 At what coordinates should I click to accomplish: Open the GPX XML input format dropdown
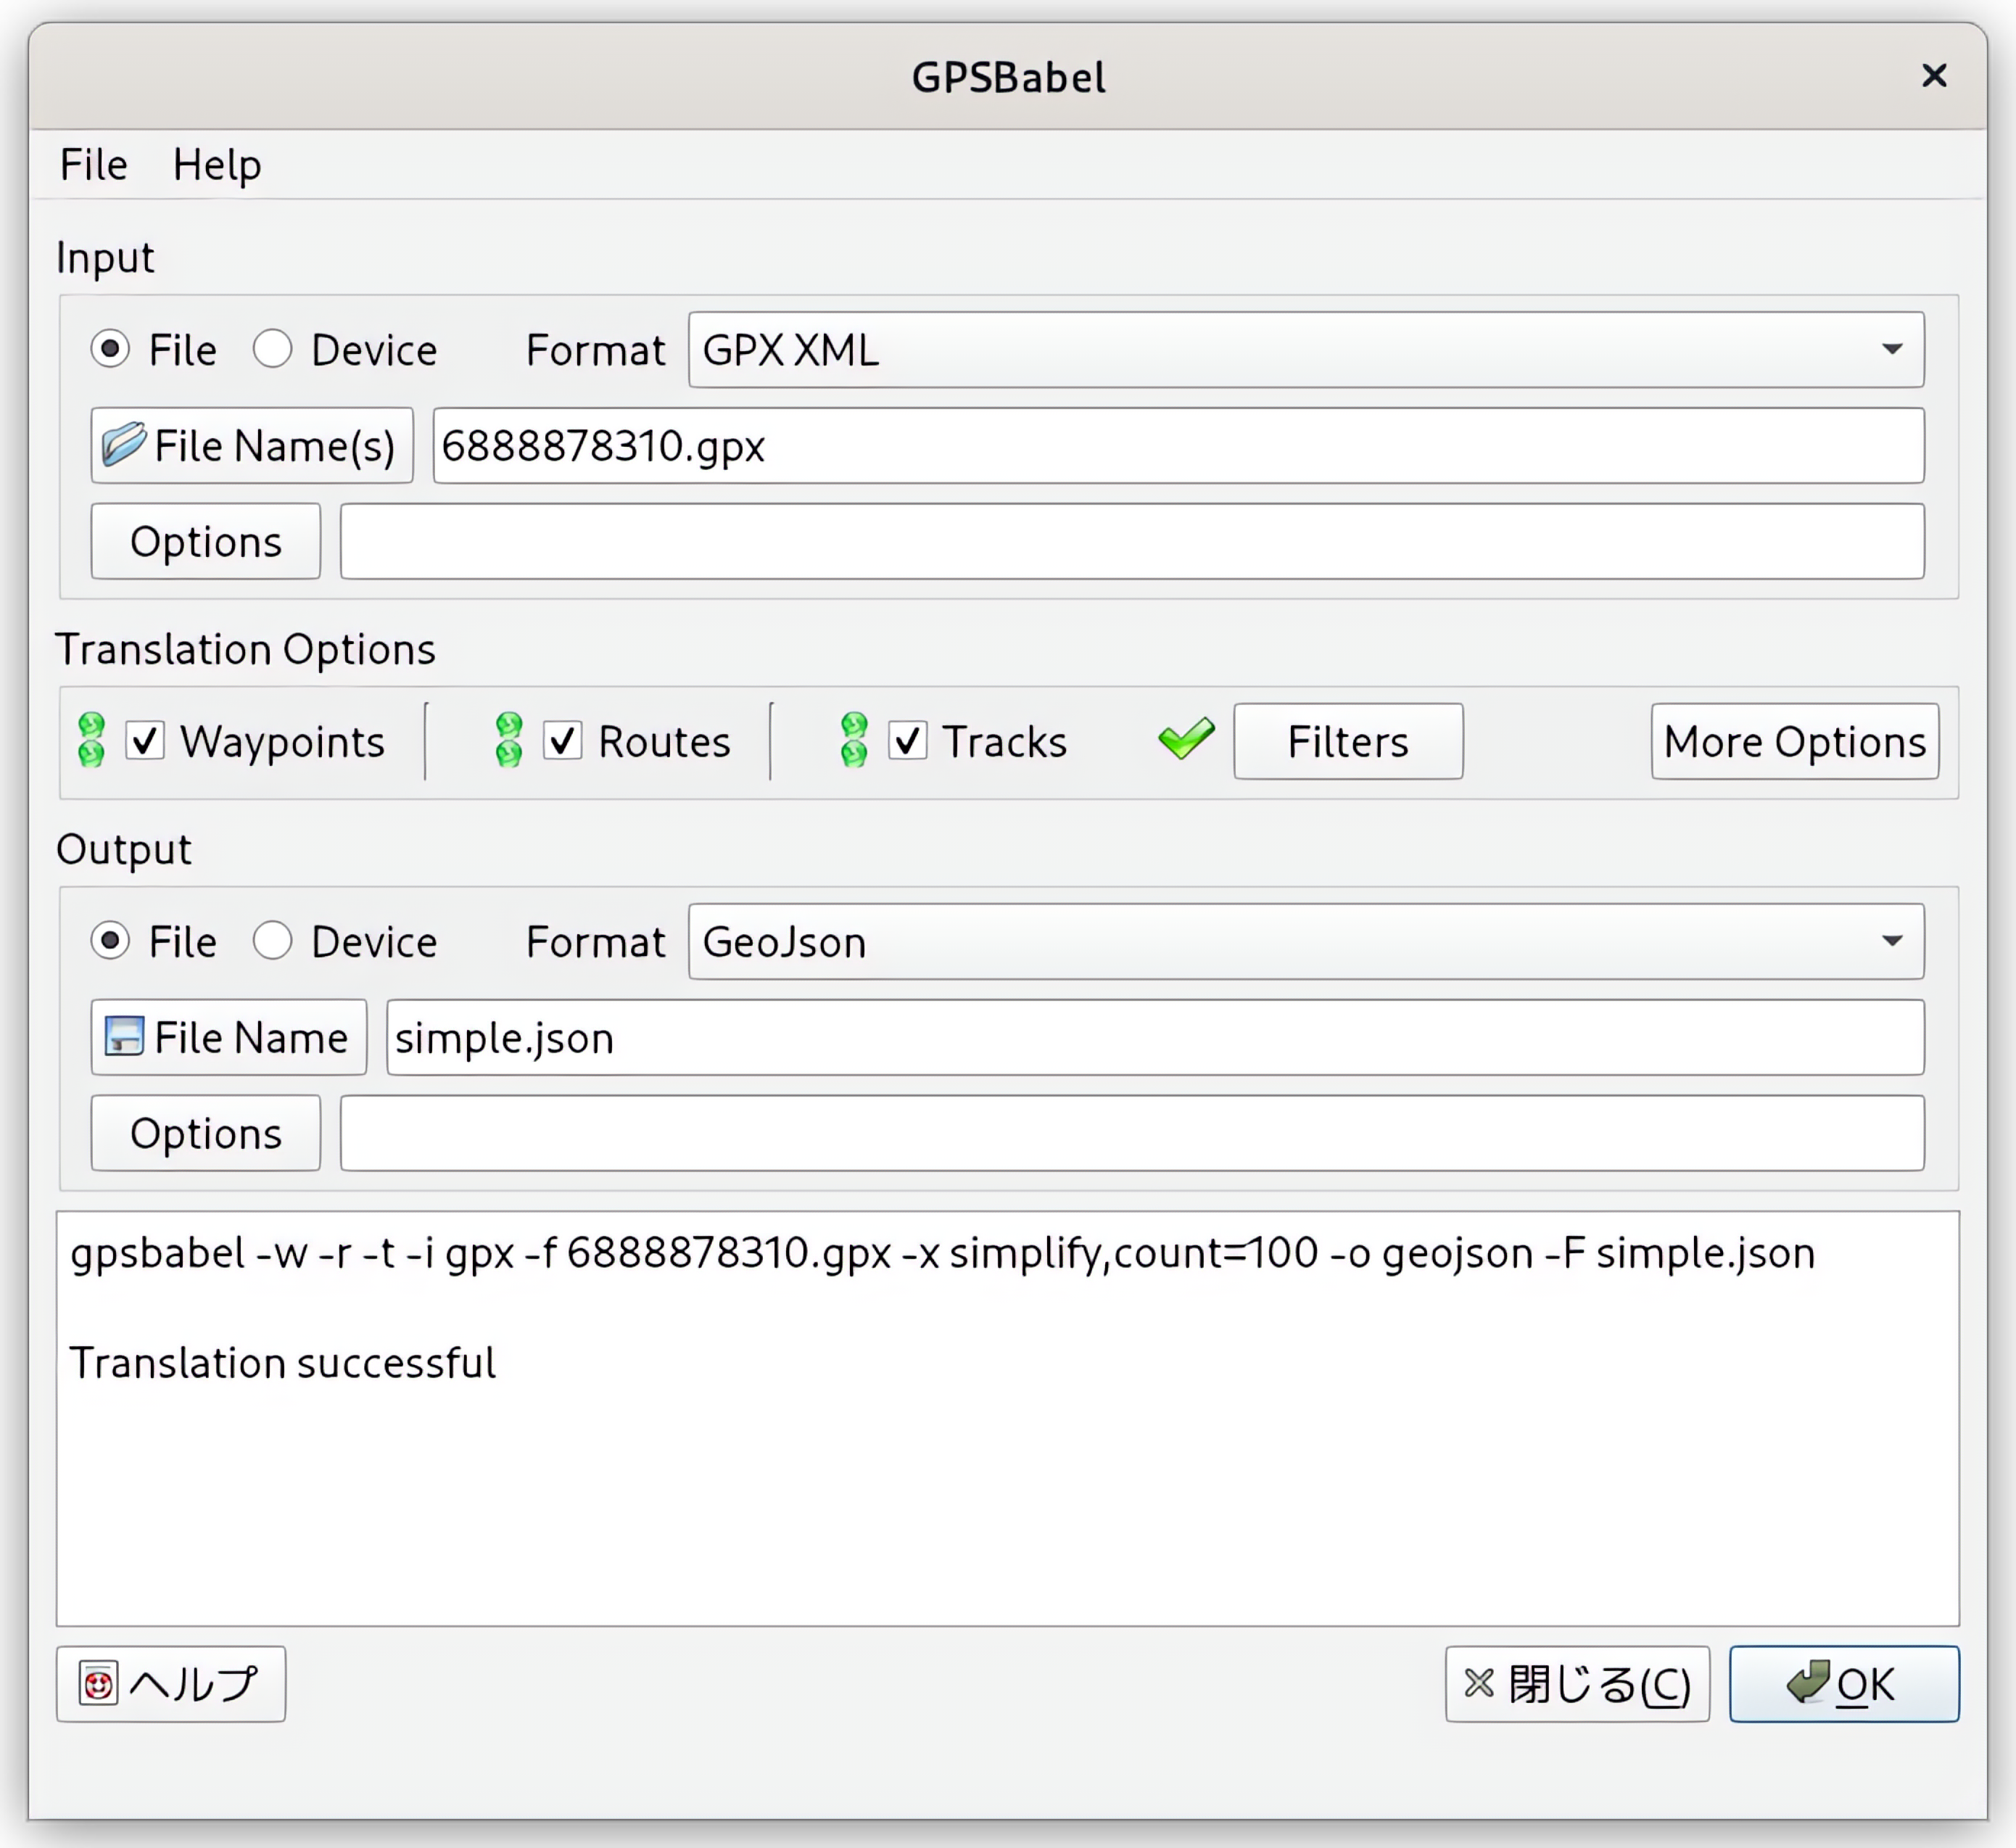pyautogui.click(x=1306, y=350)
